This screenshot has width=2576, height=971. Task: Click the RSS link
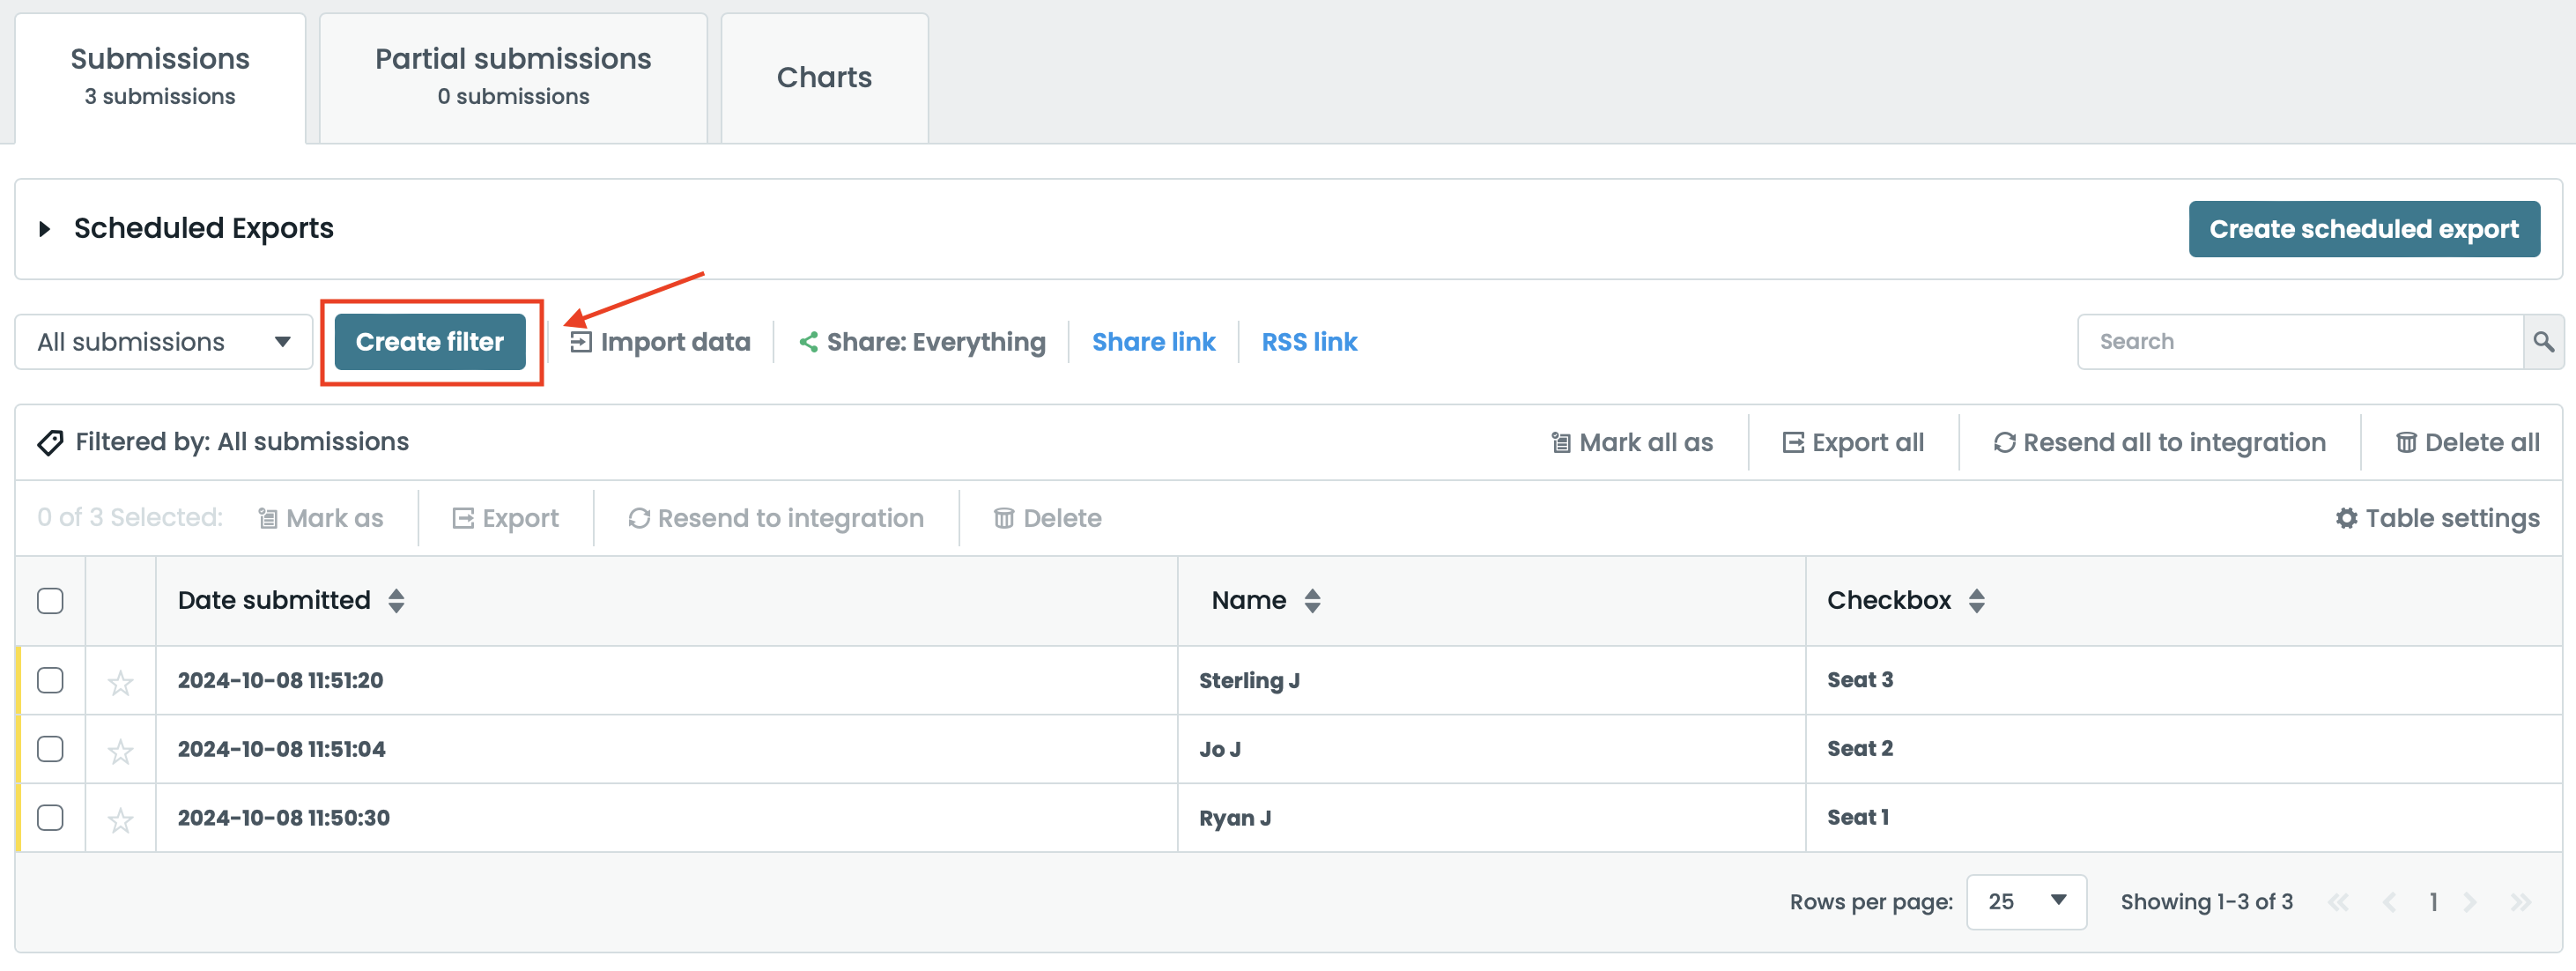pyautogui.click(x=1309, y=341)
